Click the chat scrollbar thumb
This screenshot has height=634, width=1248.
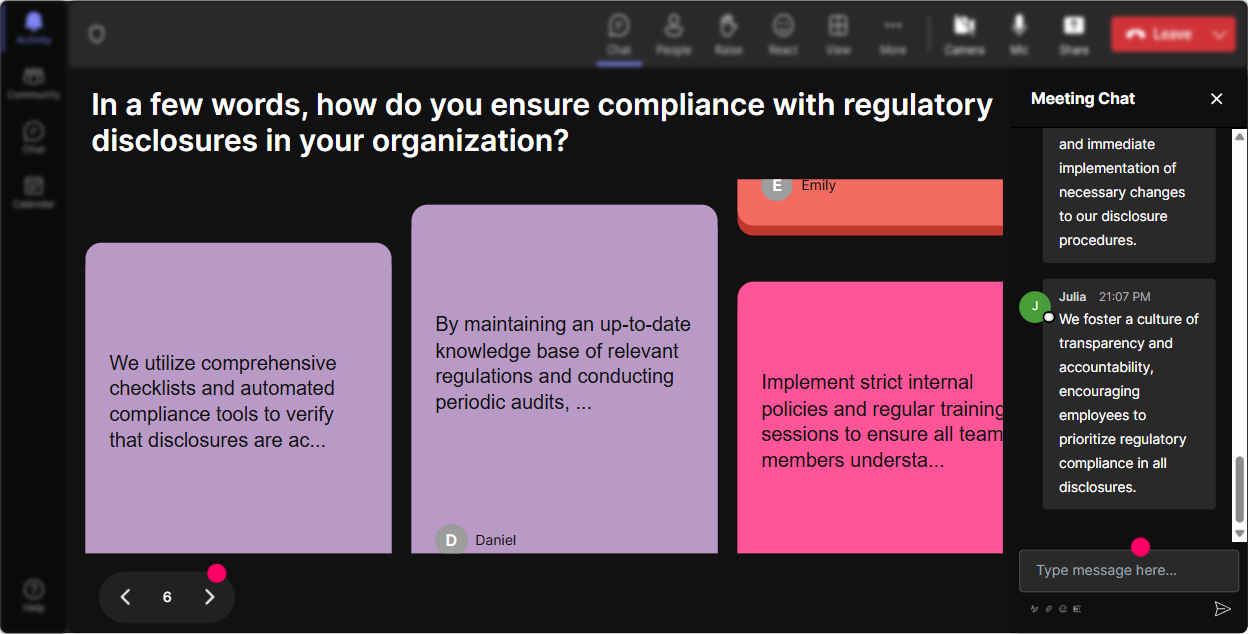(x=1240, y=489)
